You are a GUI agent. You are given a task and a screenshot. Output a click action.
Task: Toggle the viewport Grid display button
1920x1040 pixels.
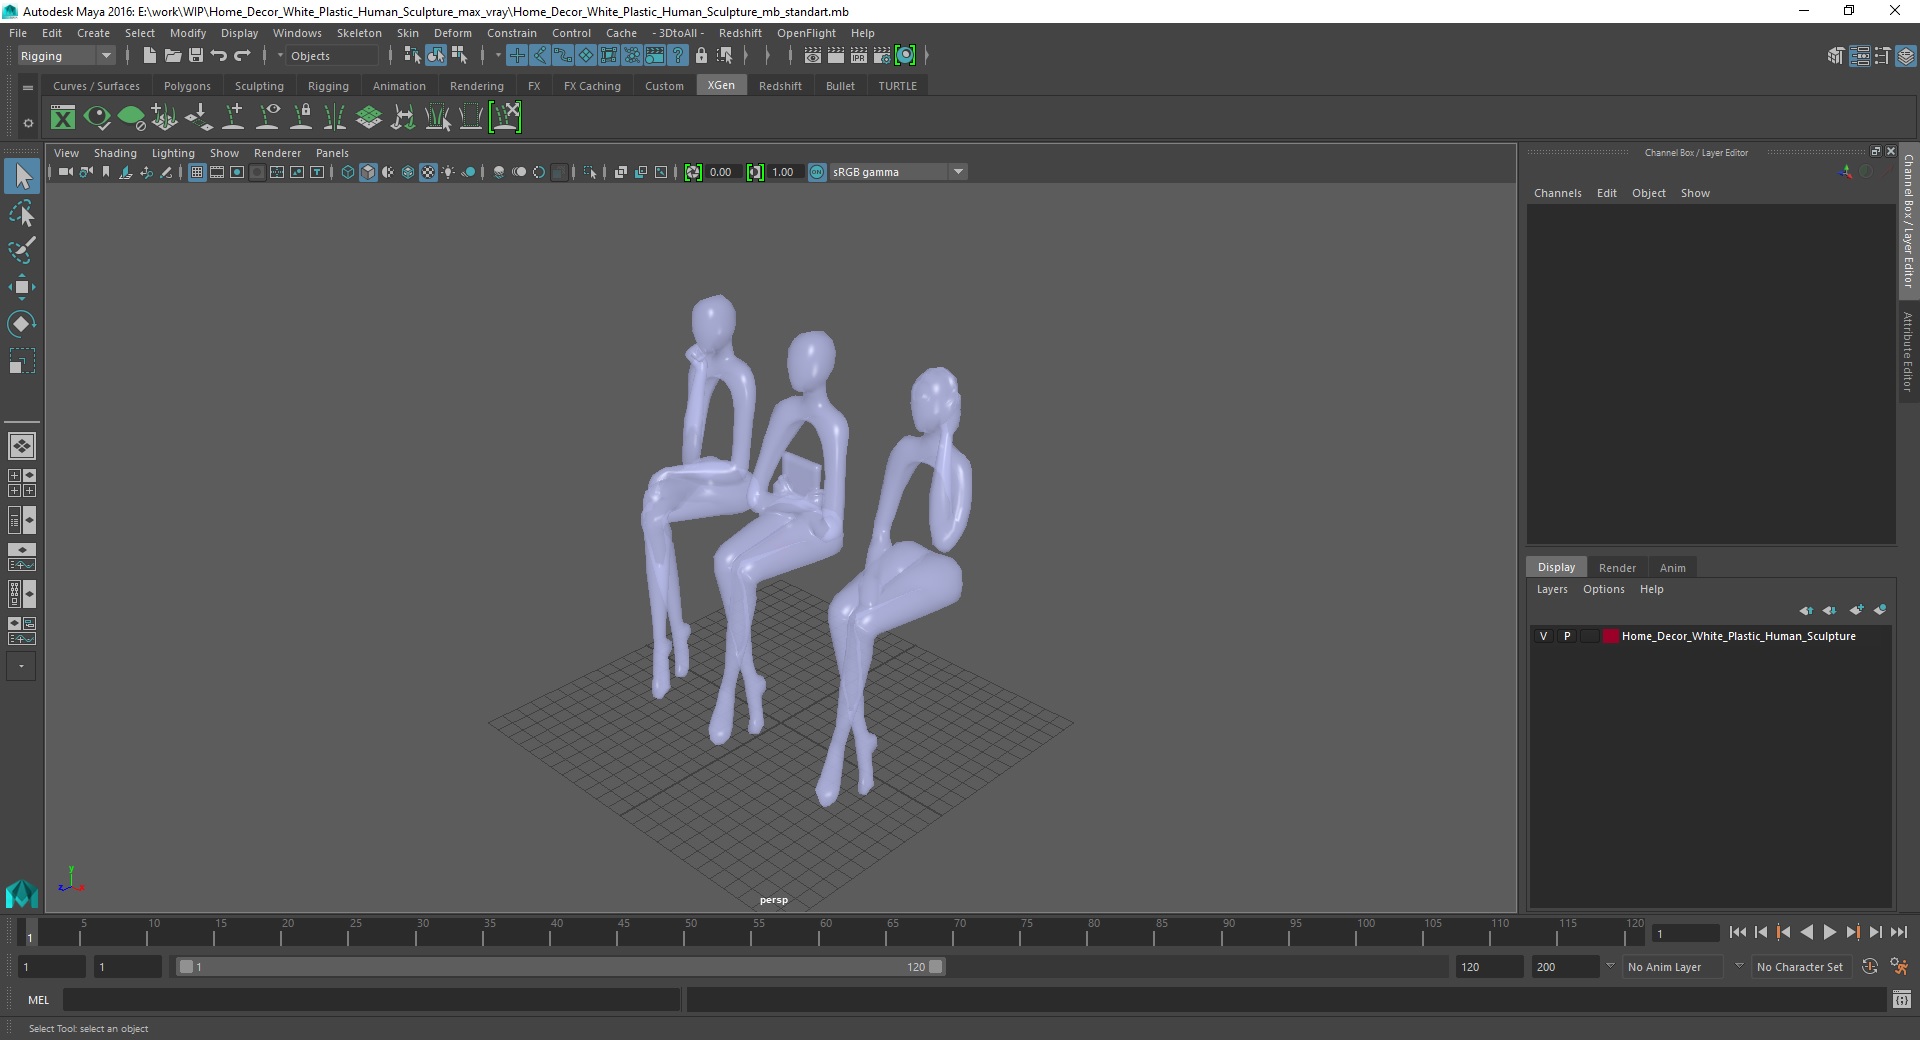click(x=197, y=172)
